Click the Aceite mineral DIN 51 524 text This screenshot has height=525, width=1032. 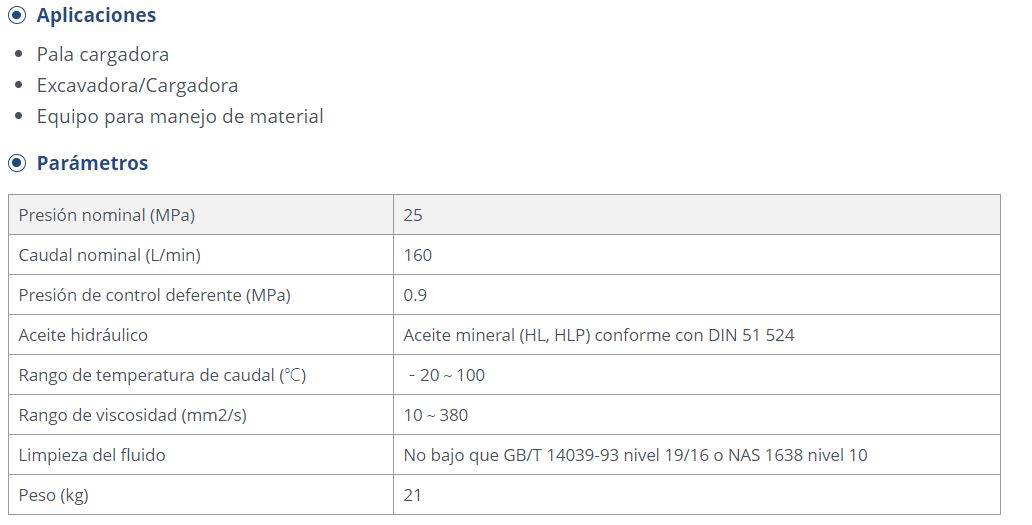[598, 336]
